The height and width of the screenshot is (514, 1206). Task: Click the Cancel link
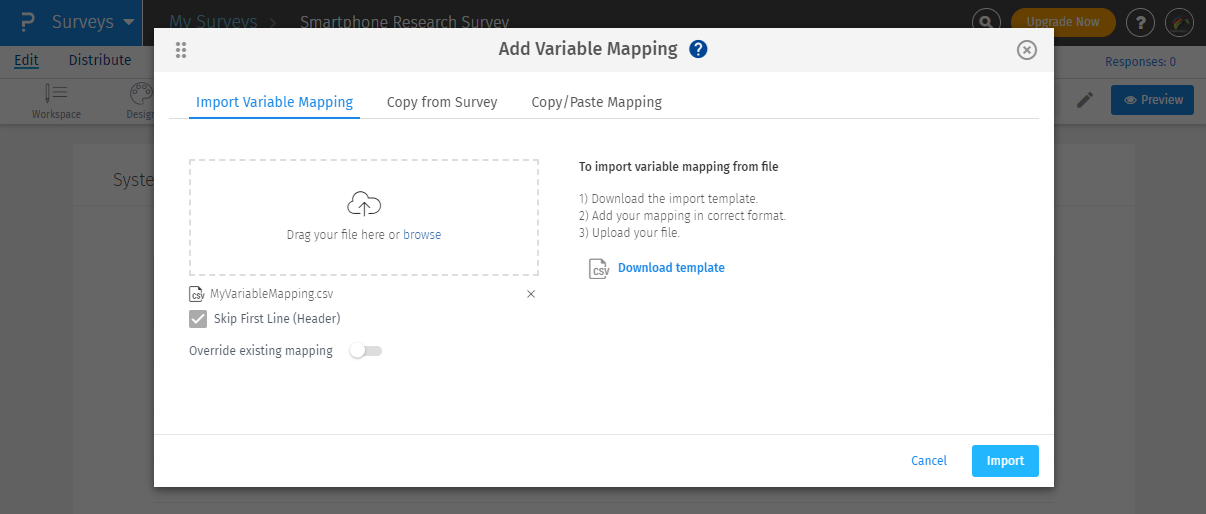[x=929, y=461]
